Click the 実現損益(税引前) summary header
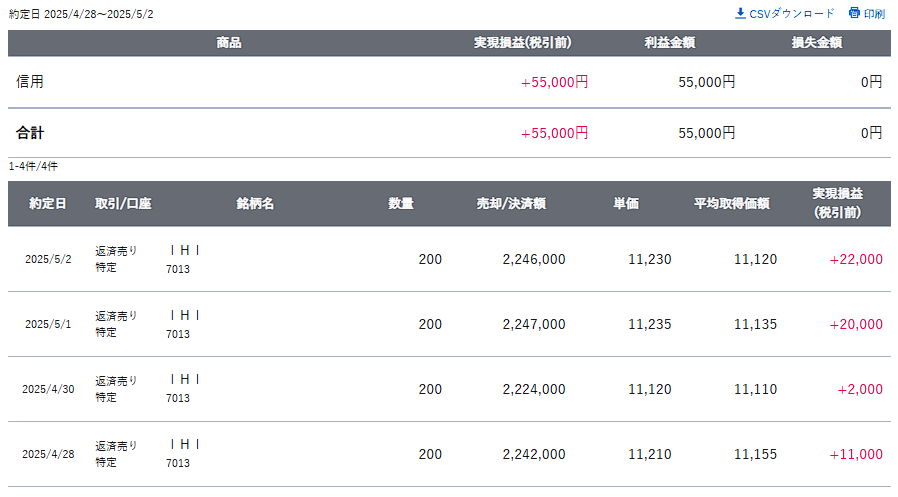Image resolution: width=898 pixels, height=497 pixels. click(x=522, y=43)
